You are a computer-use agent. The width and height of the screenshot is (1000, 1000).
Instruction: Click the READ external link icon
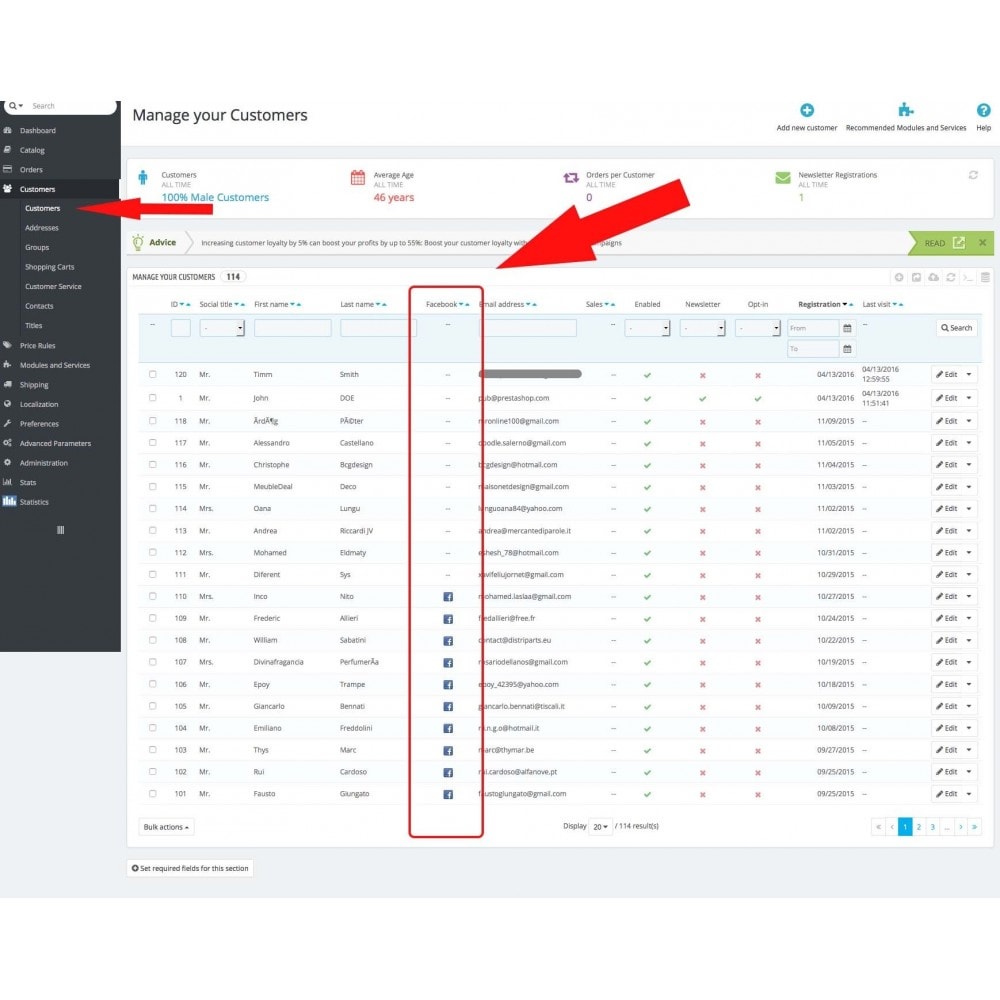point(959,242)
